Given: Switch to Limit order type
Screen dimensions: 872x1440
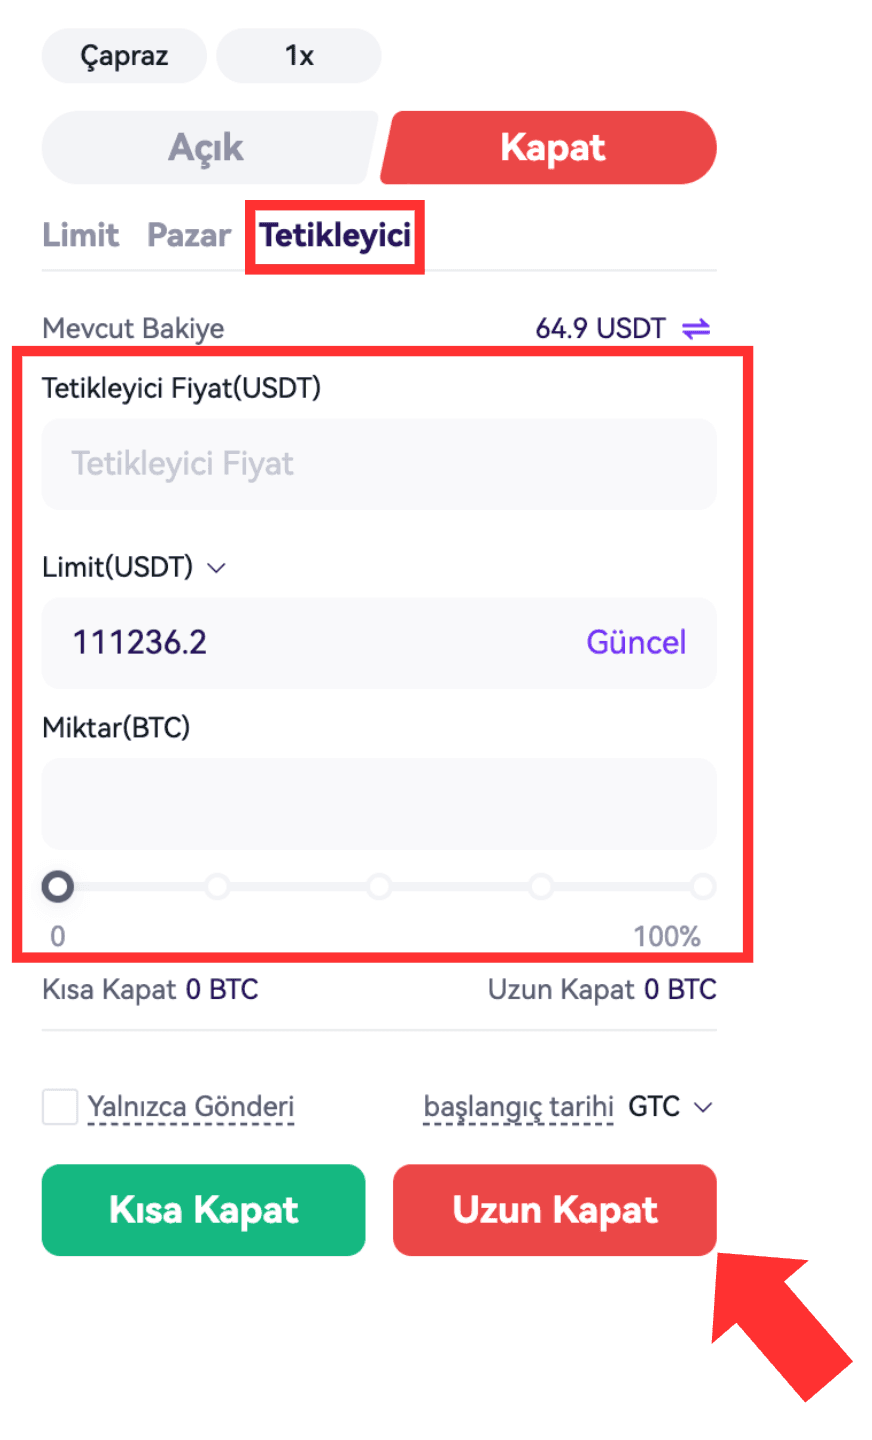Looking at the screenshot, I should point(80,235).
